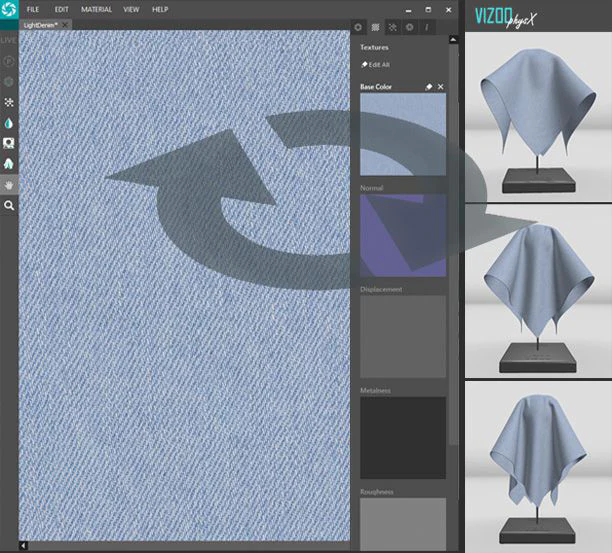Select the magnifier zoom tool
The width and height of the screenshot is (612, 553).
point(9,205)
